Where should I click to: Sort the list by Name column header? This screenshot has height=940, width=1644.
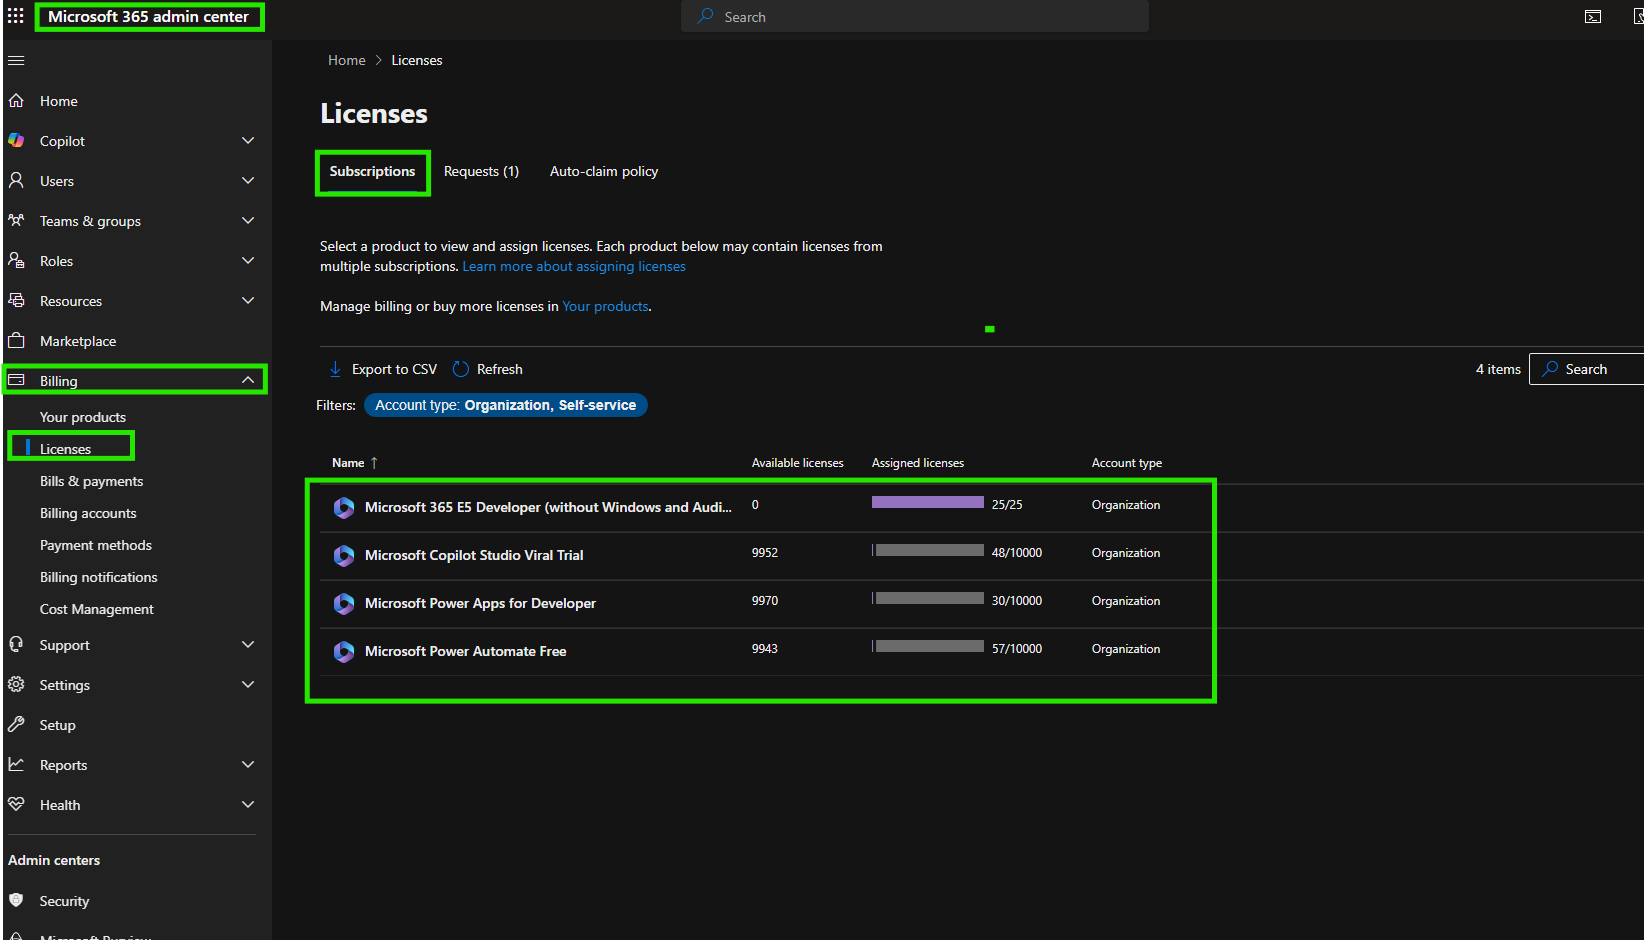pos(355,463)
